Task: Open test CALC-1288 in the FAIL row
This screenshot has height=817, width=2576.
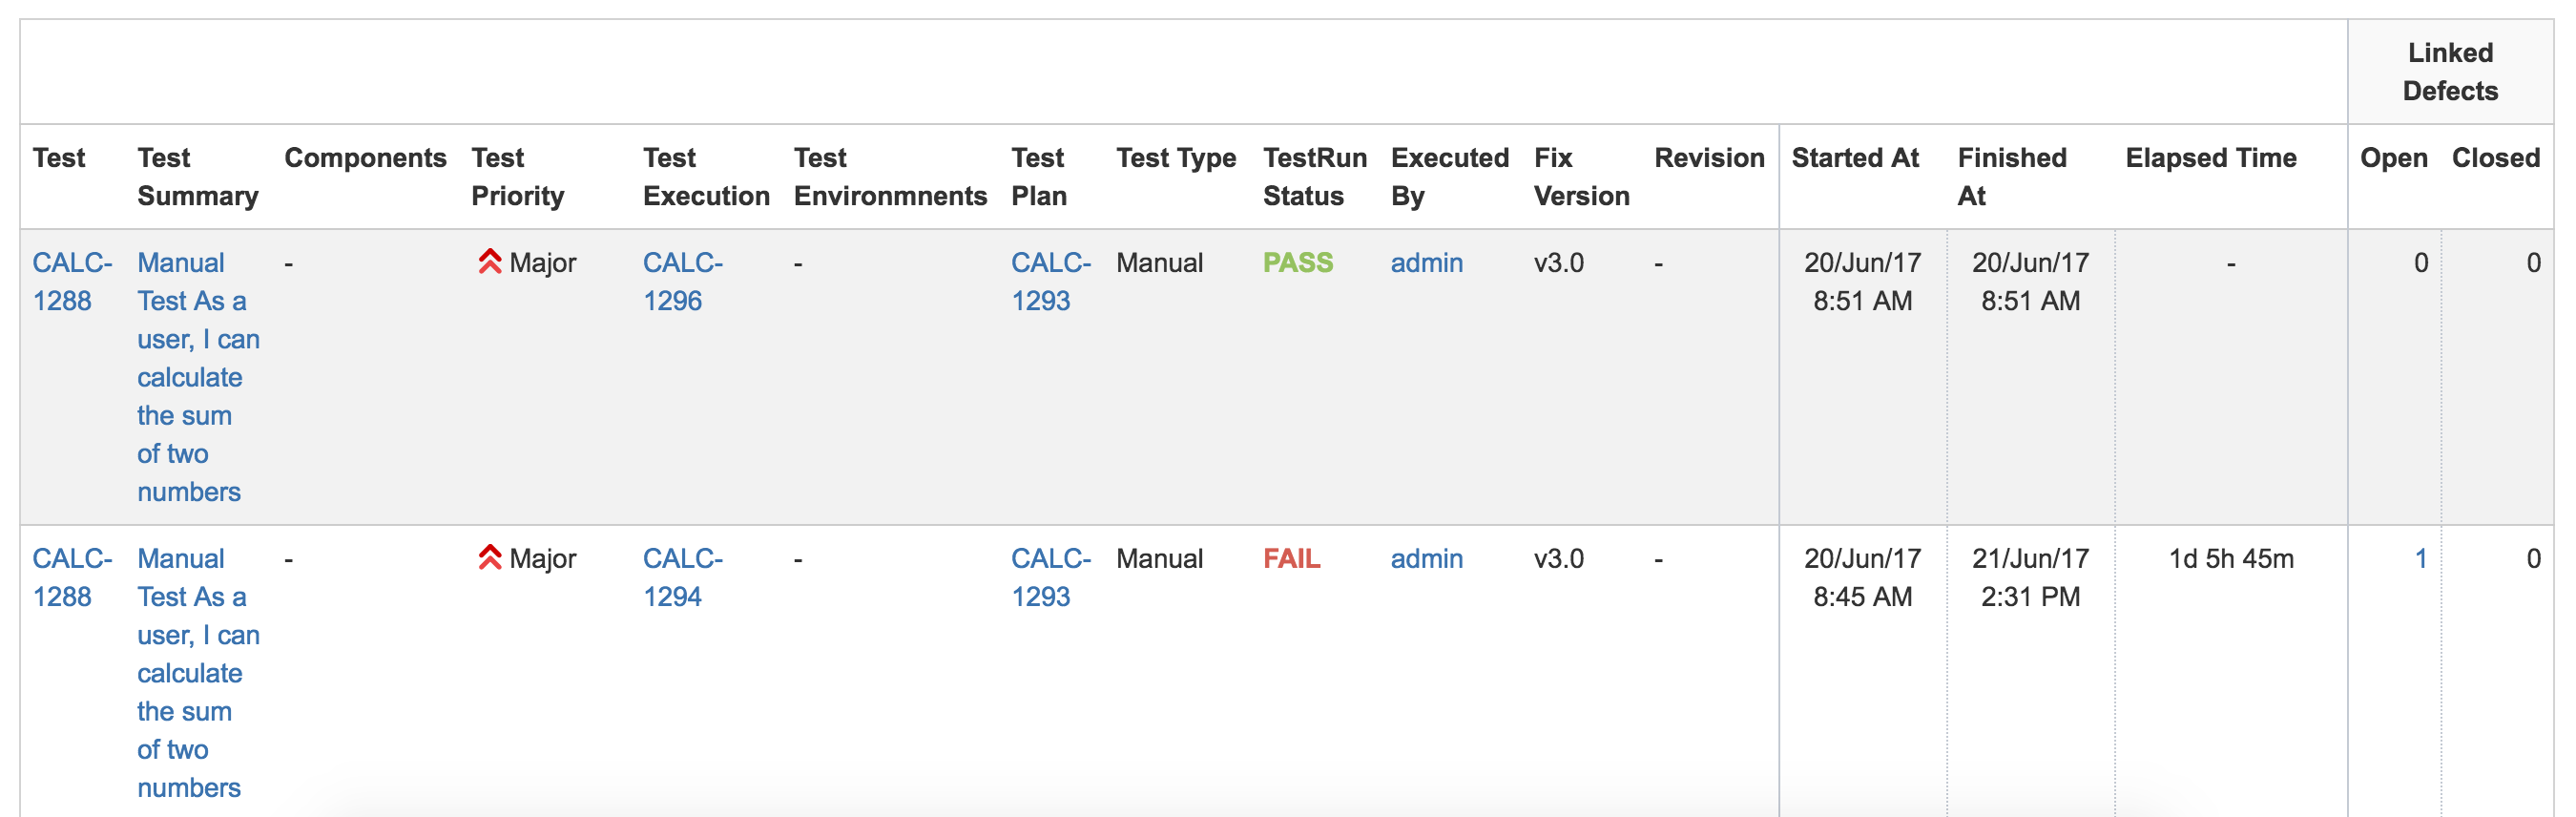Action: [x=72, y=578]
